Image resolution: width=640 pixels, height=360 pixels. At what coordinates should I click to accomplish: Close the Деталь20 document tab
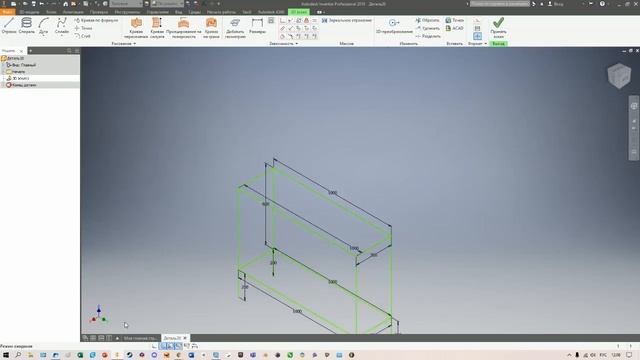click(185, 338)
